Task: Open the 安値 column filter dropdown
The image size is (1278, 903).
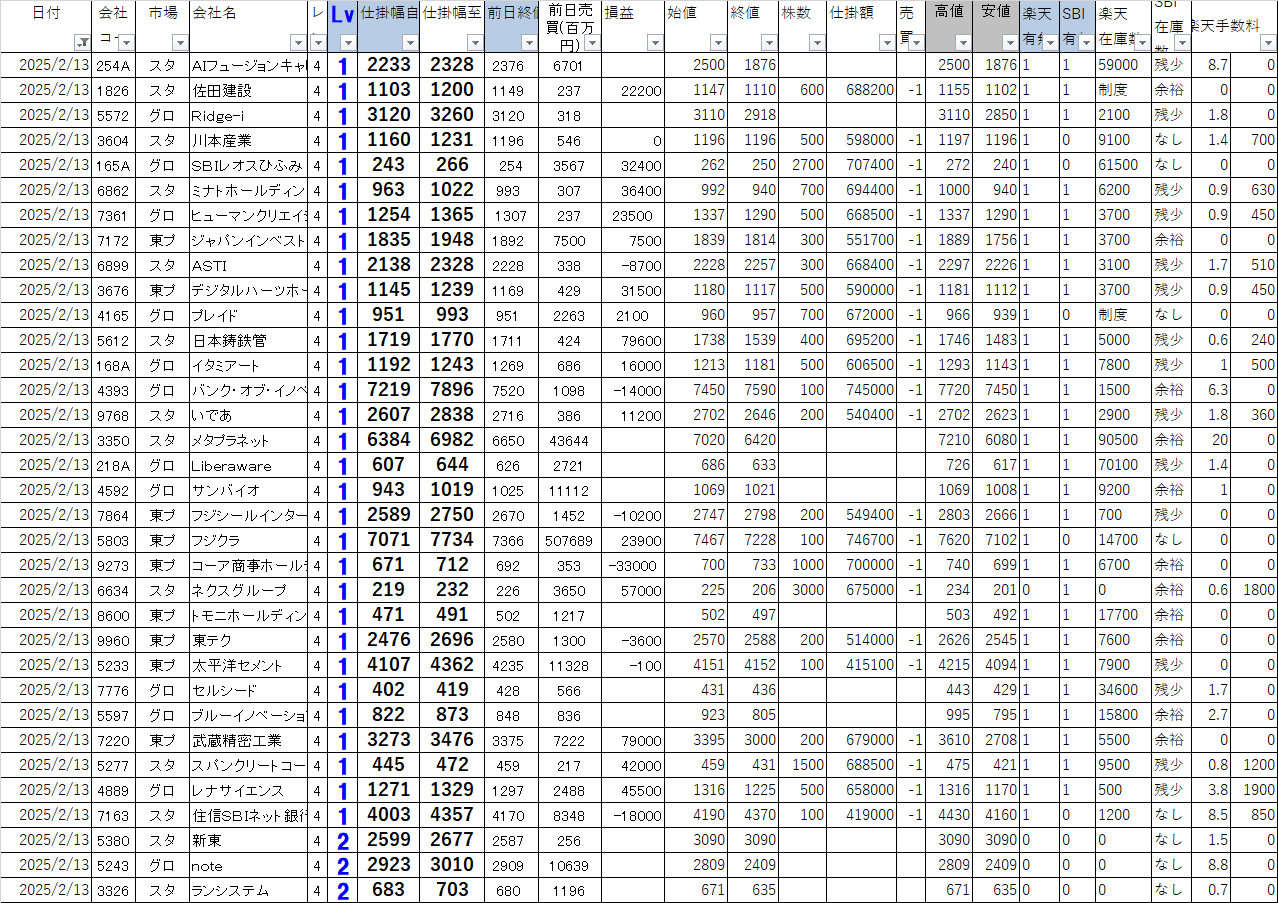Action: (x=1010, y=43)
